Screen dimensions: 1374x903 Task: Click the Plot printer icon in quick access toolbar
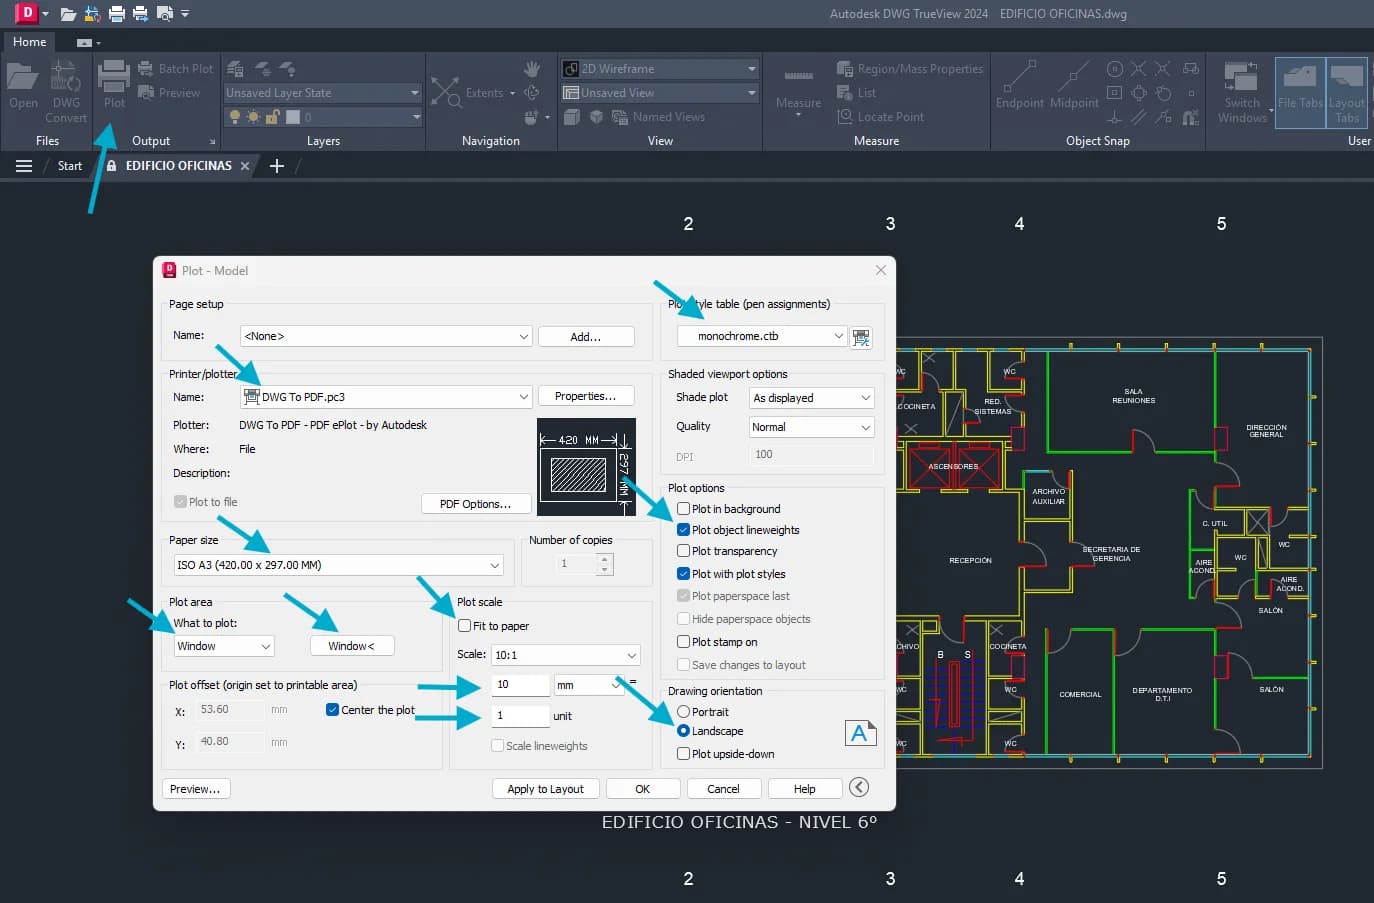tap(116, 14)
